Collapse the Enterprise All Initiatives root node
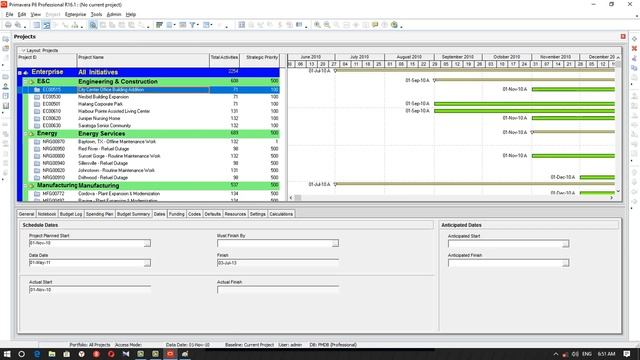 tap(20, 73)
